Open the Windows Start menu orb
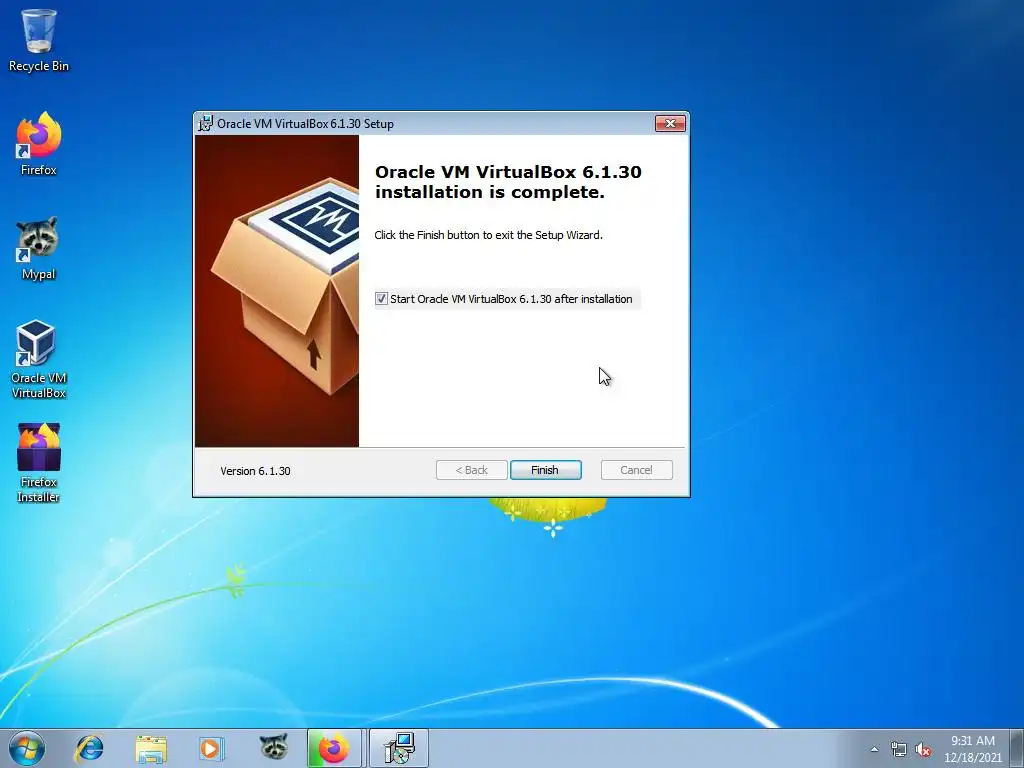This screenshot has width=1024, height=768. click(x=27, y=748)
